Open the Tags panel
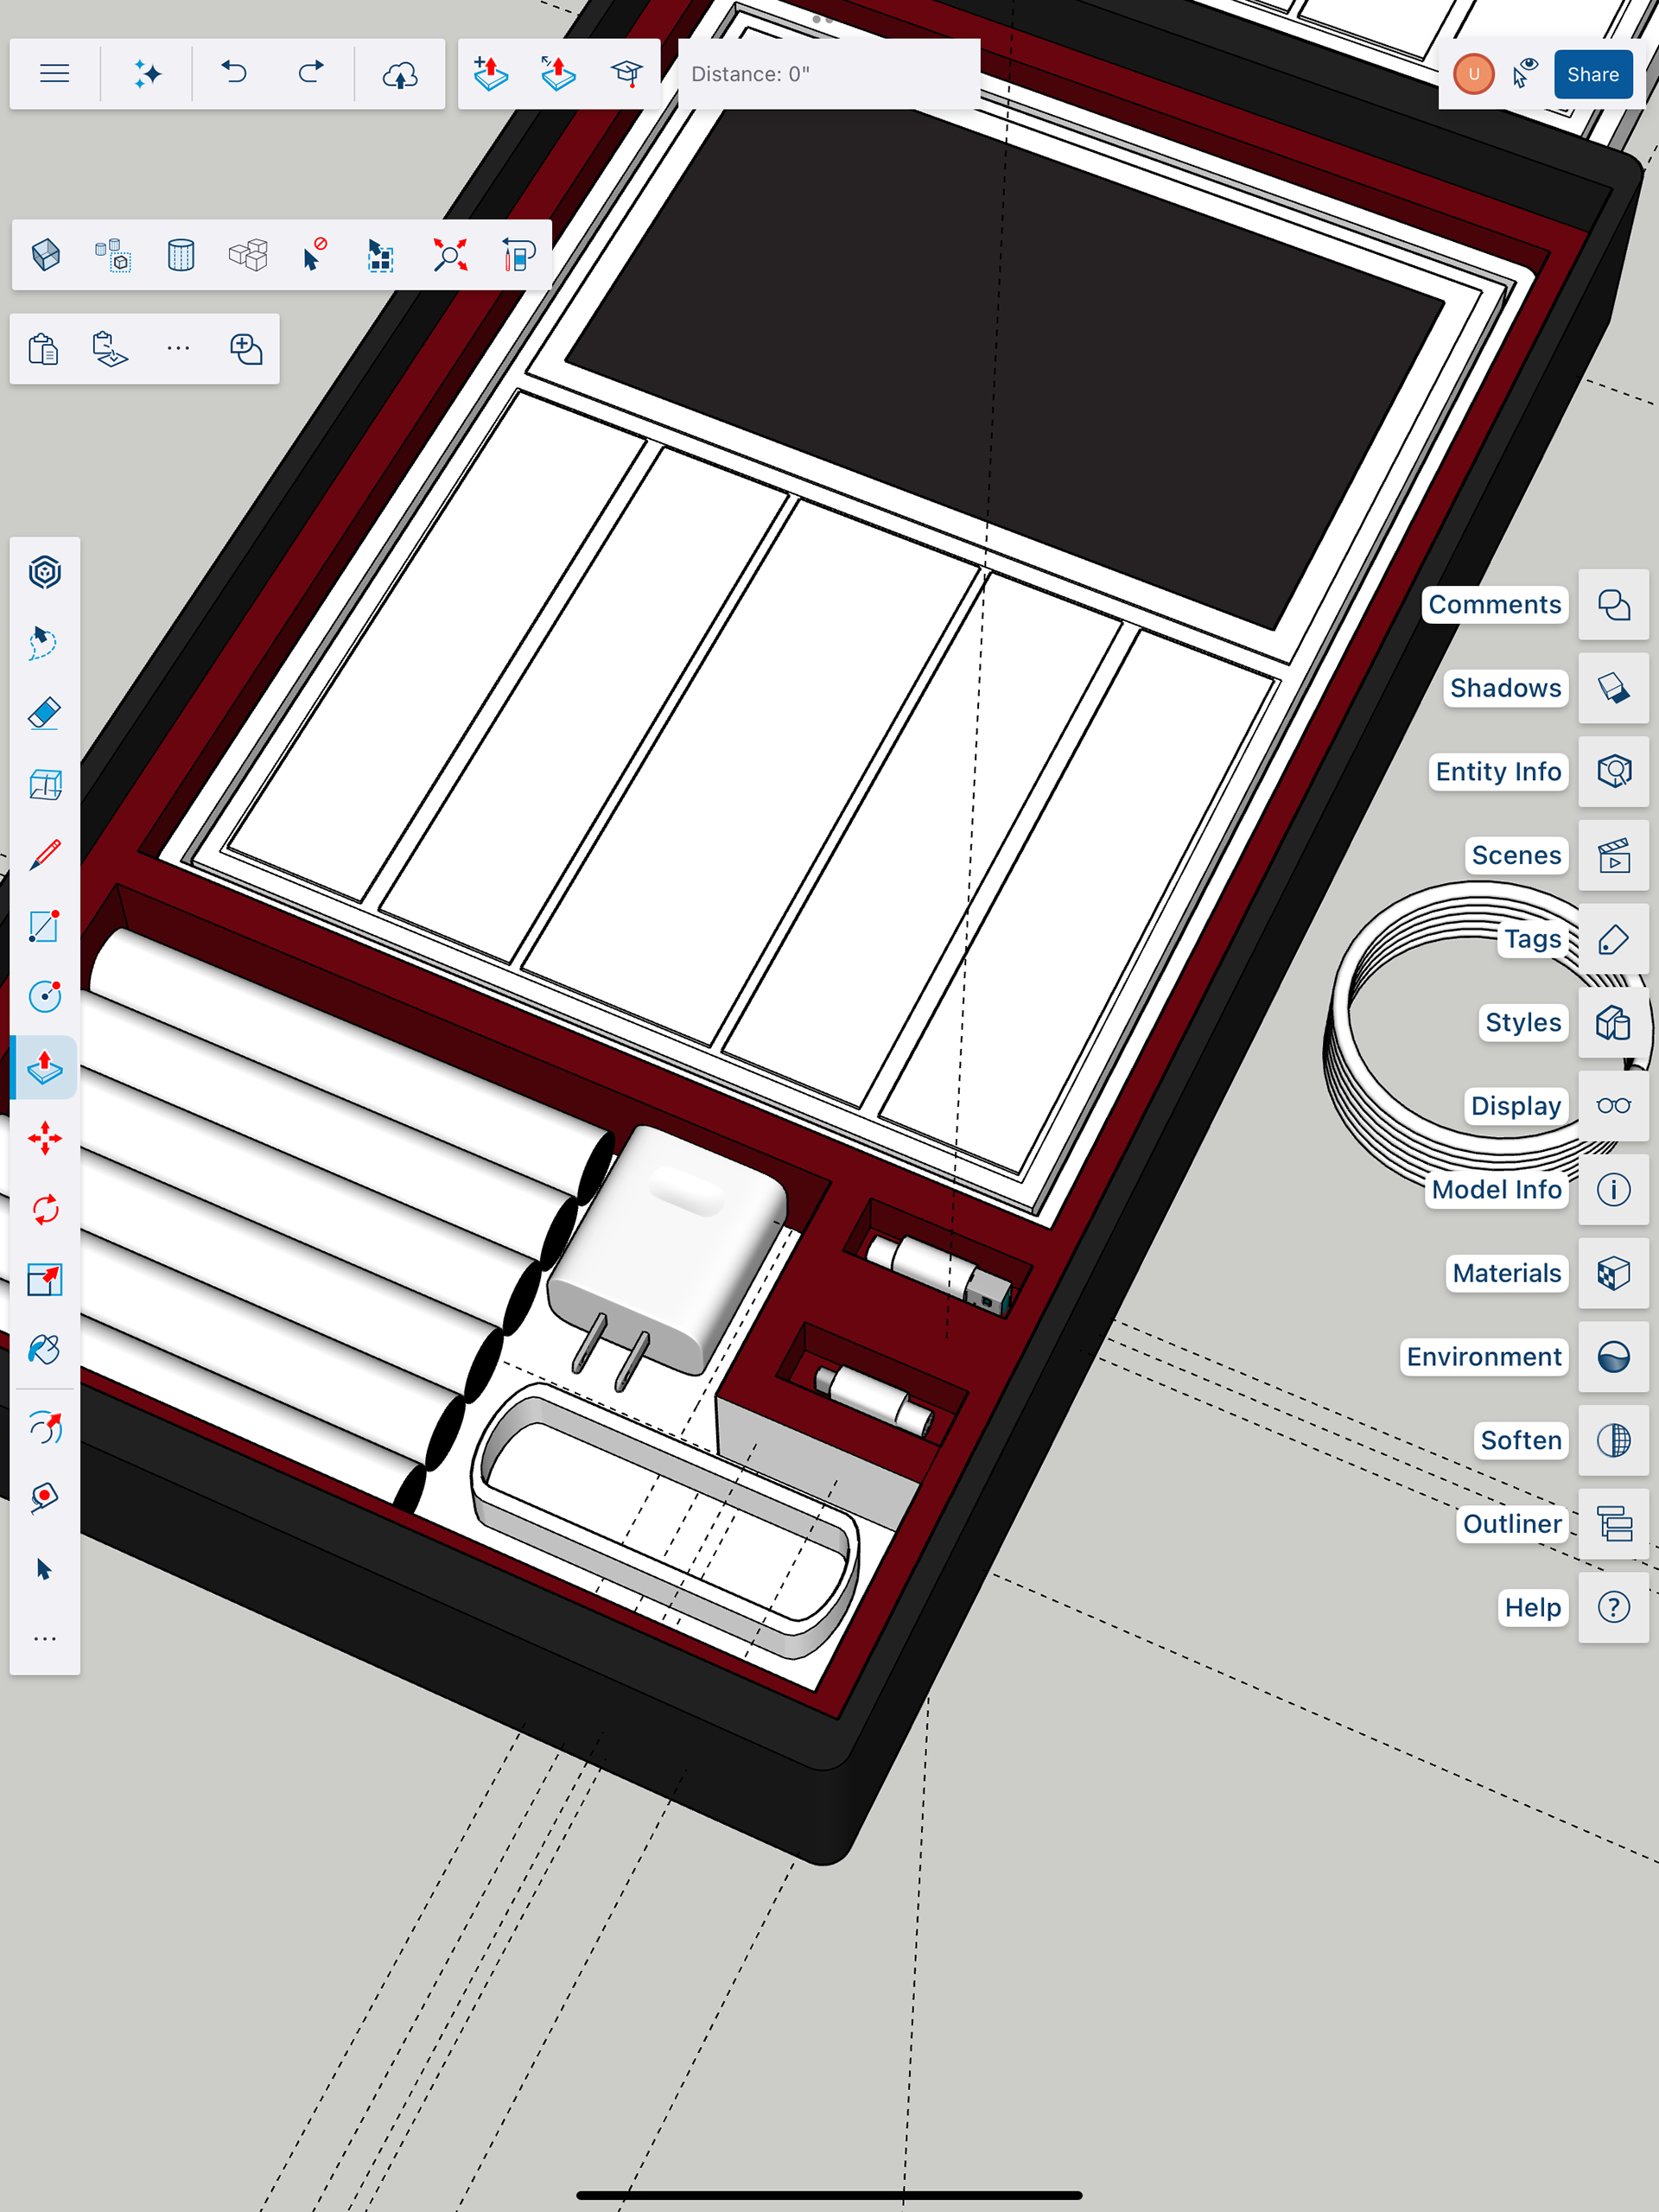This screenshot has height=2212, width=1659. tap(1613, 939)
